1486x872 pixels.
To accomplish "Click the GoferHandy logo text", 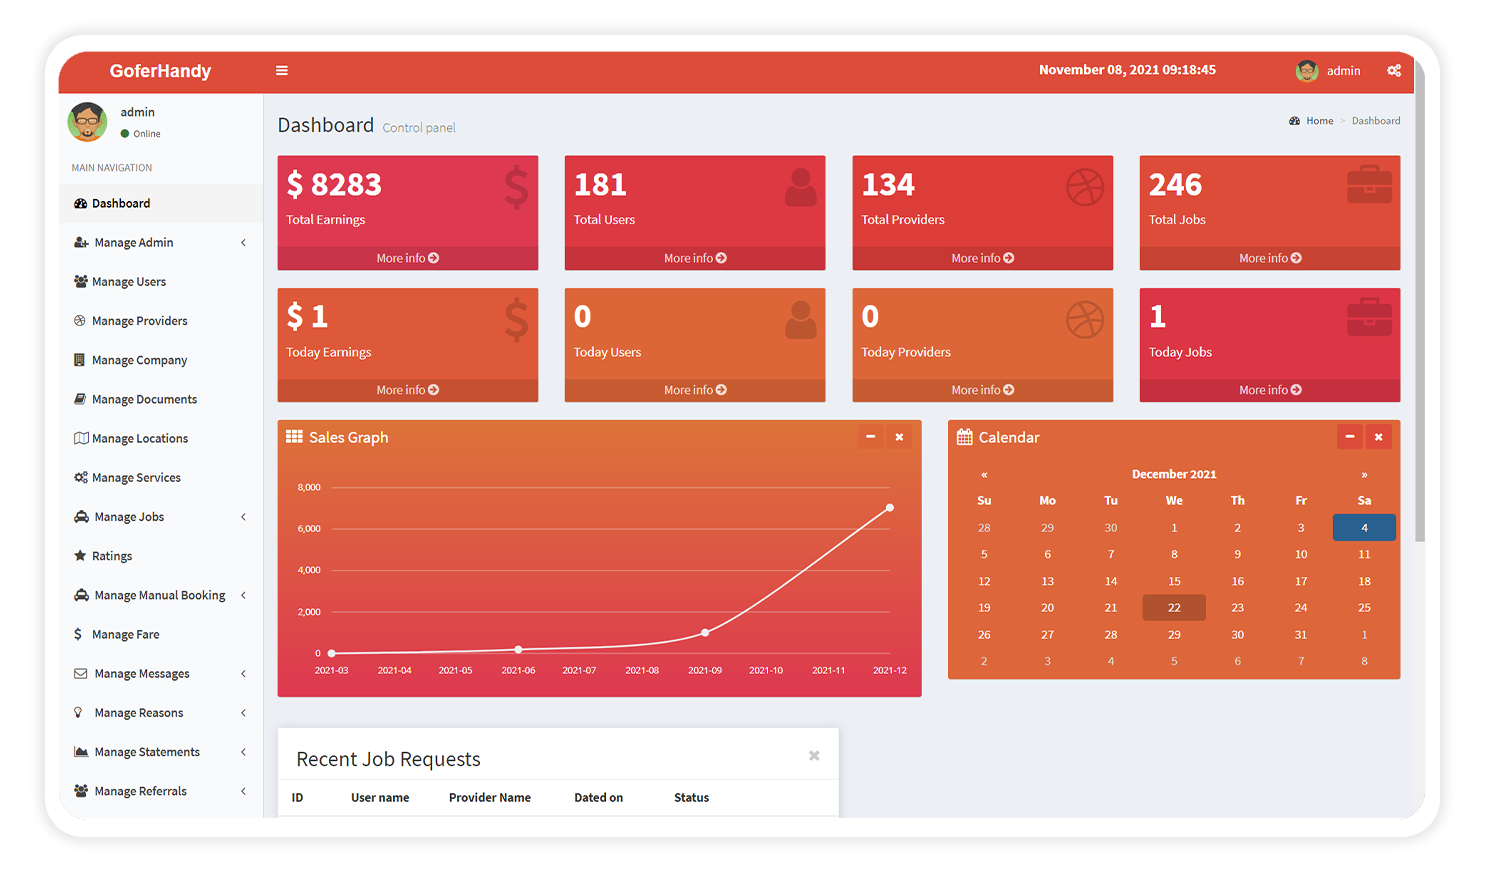I will click(x=160, y=71).
